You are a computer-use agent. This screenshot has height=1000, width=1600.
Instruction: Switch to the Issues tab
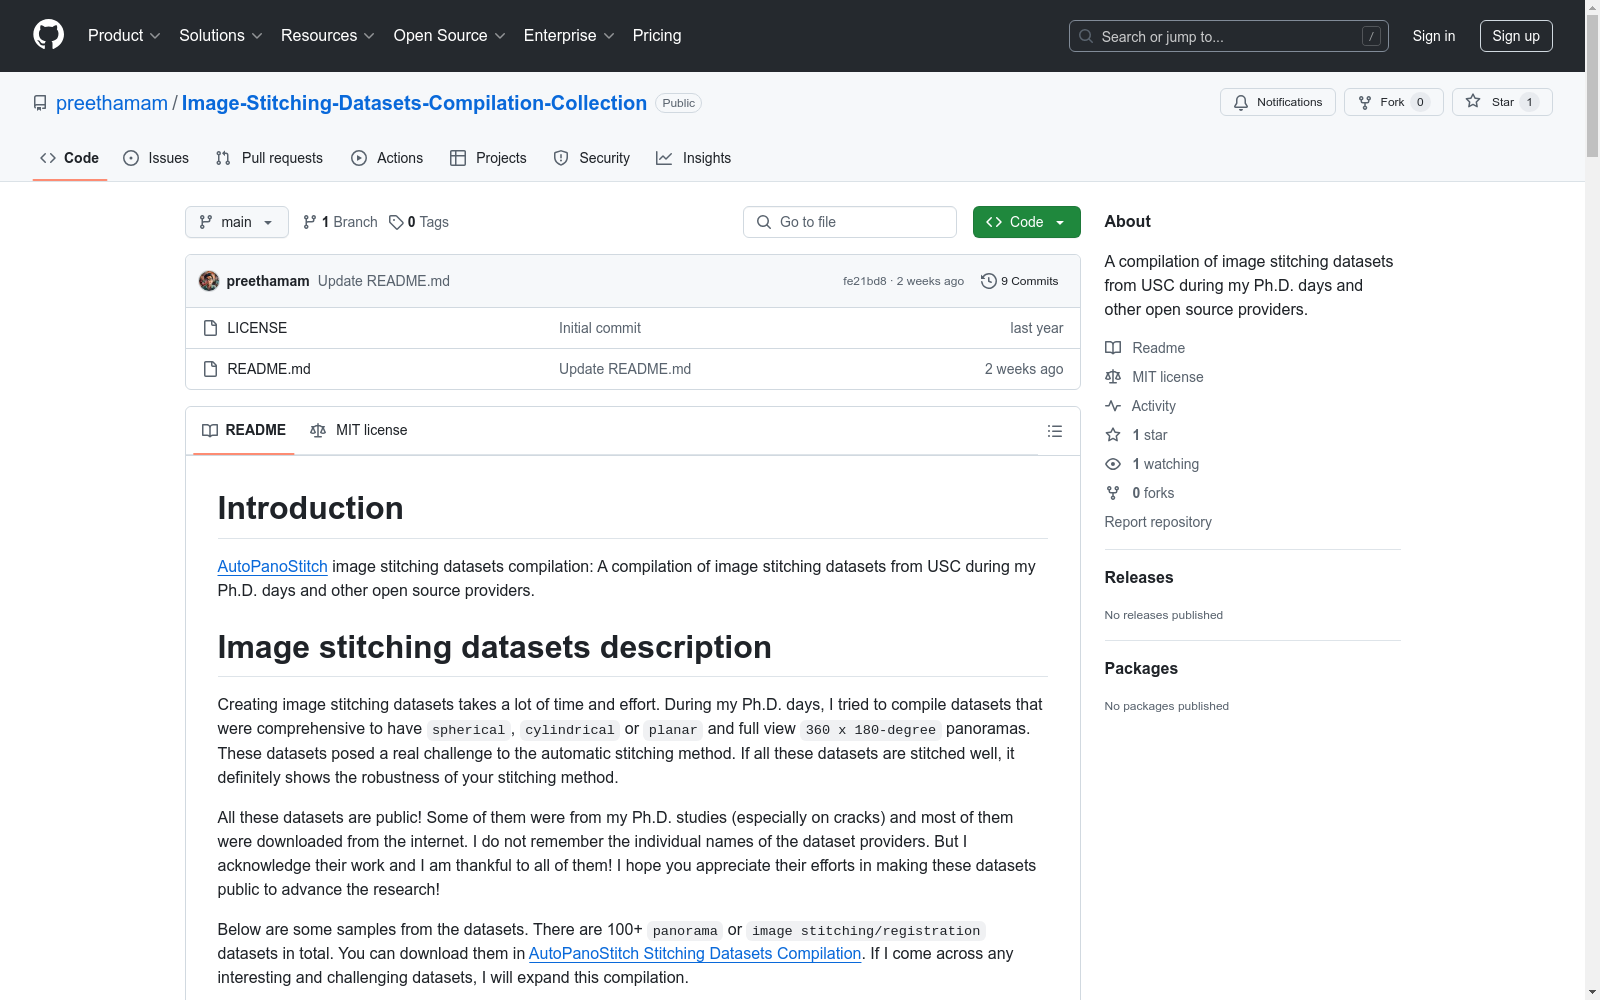coord(156,158)
